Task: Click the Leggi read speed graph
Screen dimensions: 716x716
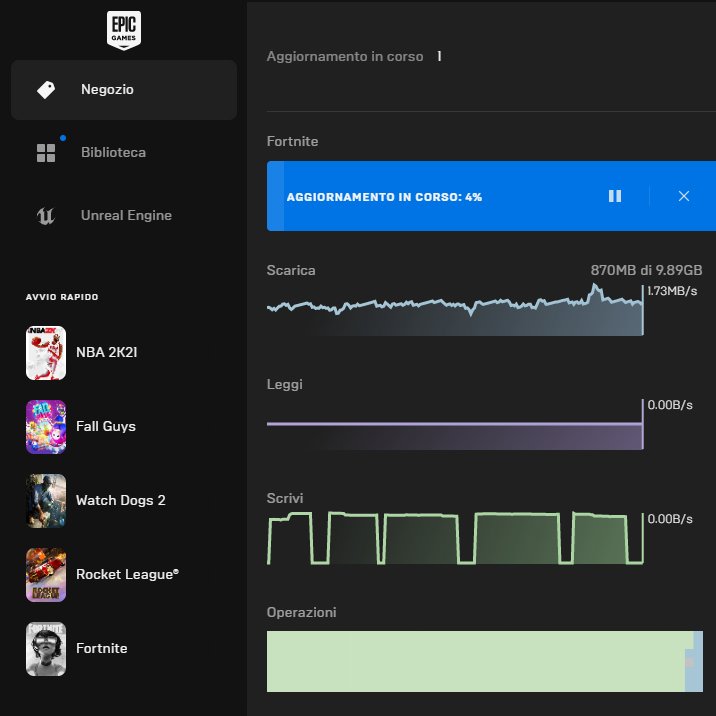Action: (x=455, y=424)
